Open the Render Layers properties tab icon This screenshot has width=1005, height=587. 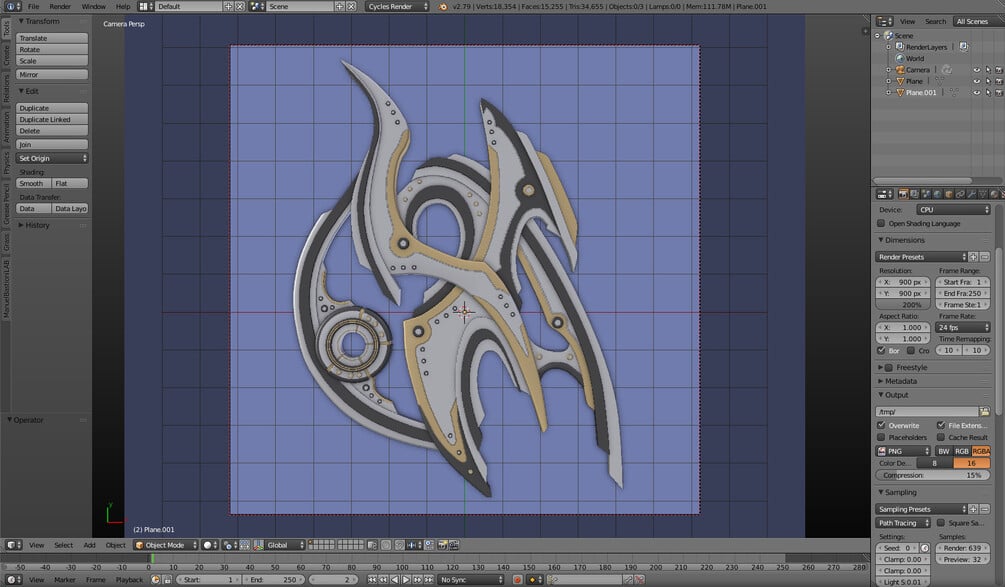coord(915,194)
